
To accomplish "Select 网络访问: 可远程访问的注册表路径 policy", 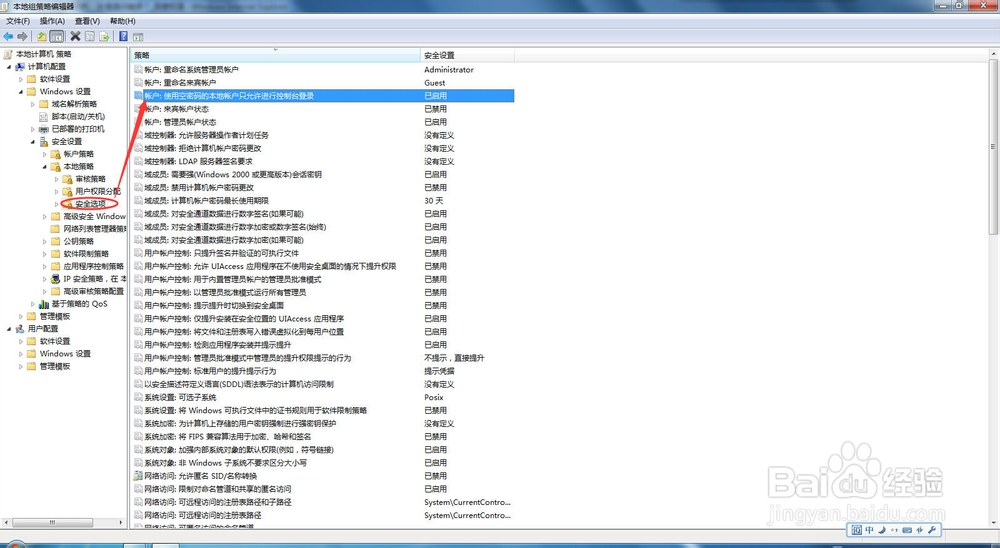I will tap(323, 515).
